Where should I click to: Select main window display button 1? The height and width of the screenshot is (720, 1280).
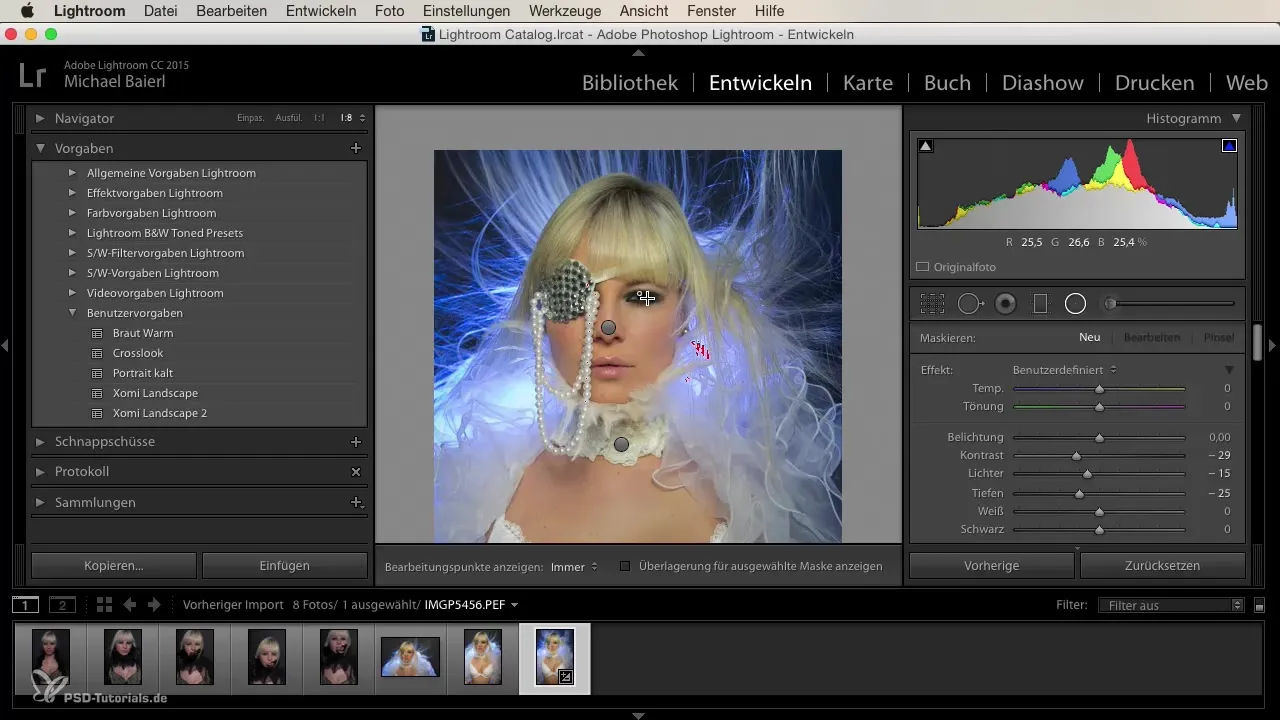[x=26, y=605]
